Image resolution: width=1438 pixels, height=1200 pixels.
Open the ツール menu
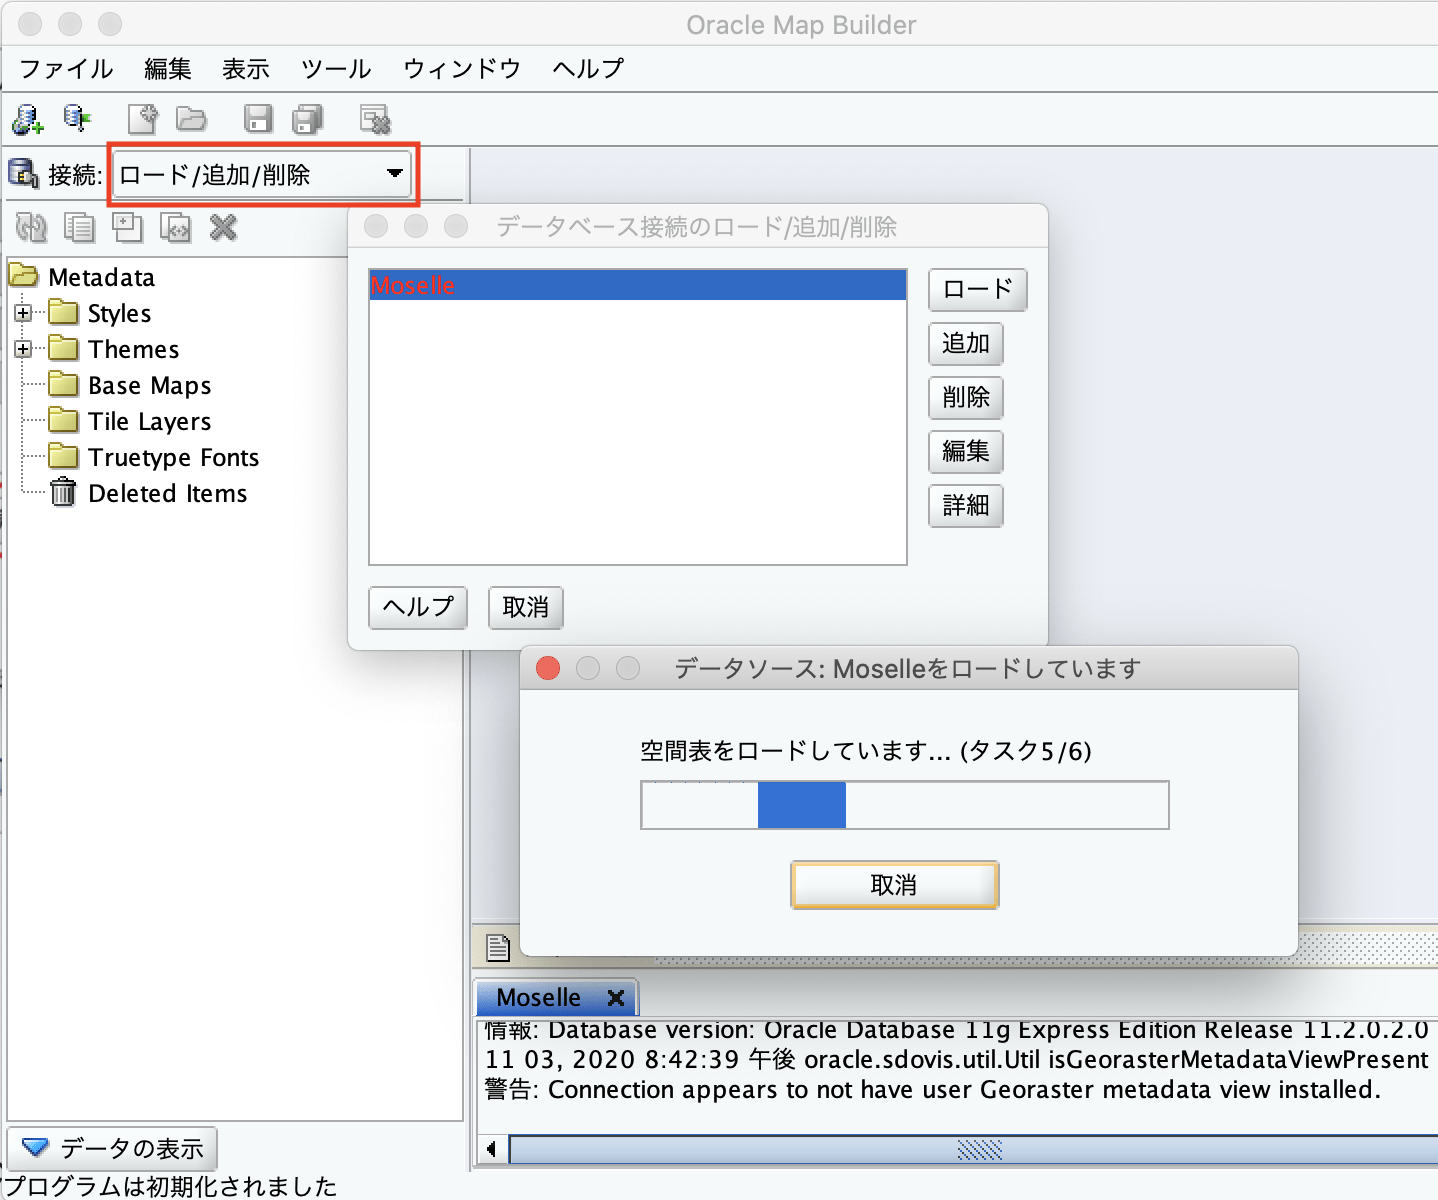(336, 68)
